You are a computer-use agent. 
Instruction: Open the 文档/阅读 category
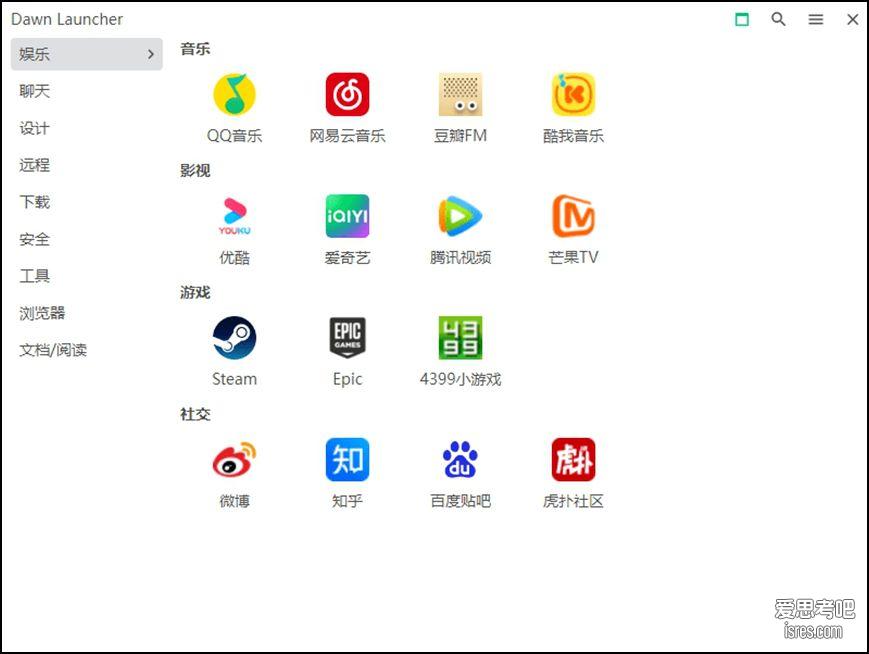(53, 350)
